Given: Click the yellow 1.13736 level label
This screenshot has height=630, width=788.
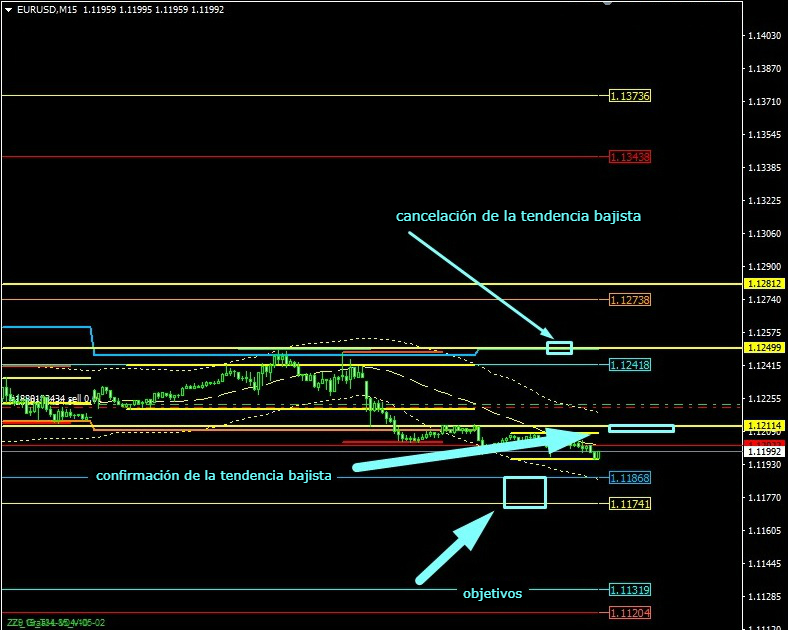Looking at the screenshot, I should pos(630,96).
